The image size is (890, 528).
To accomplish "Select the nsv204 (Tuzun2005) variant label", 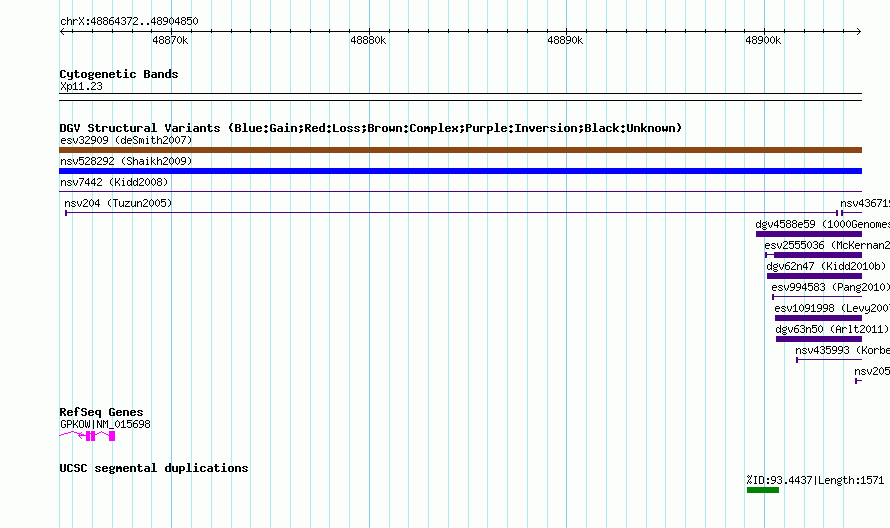I will (118, 203).
